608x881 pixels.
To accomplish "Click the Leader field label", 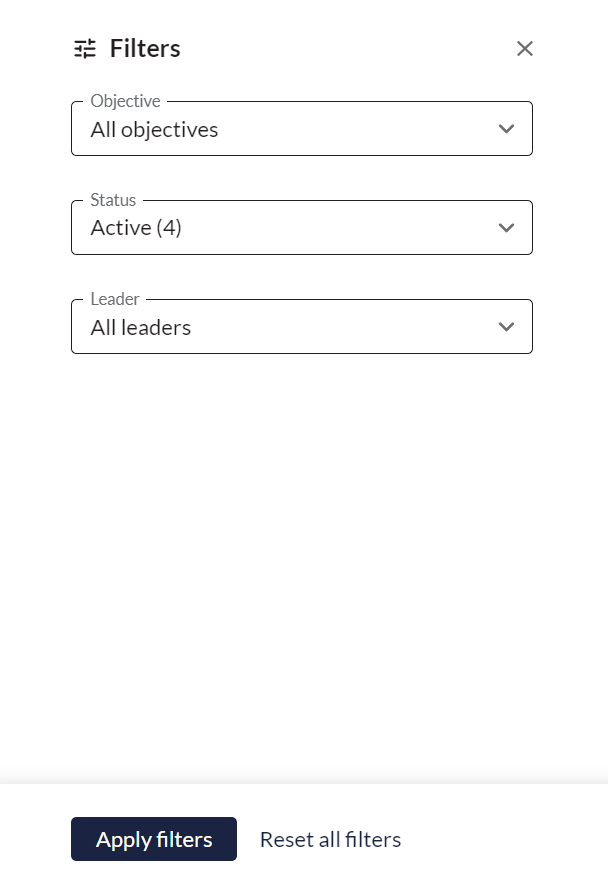I will point(115,299).
